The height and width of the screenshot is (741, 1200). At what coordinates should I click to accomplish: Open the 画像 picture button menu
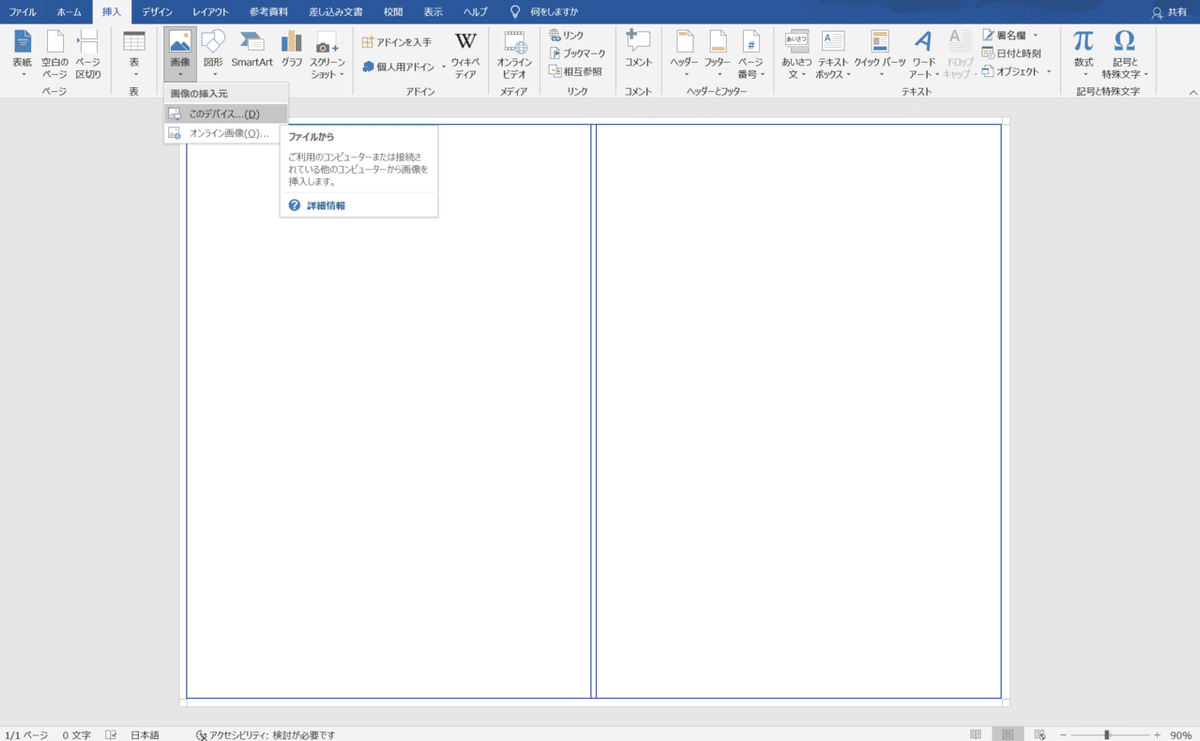(x=180, y=55)
